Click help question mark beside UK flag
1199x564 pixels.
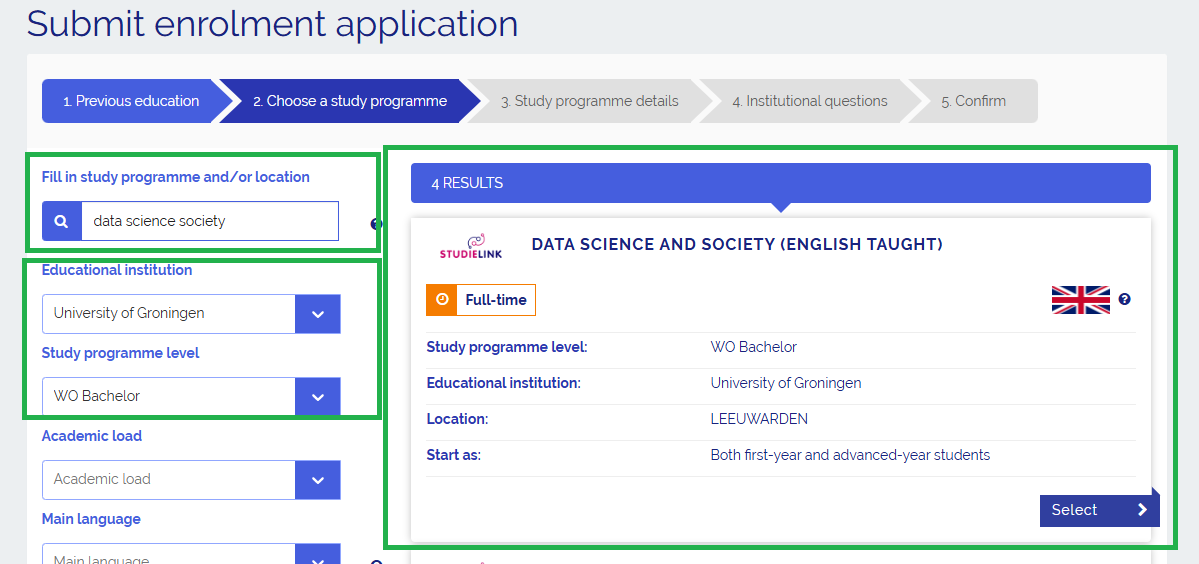click(x=1125, y=299)
